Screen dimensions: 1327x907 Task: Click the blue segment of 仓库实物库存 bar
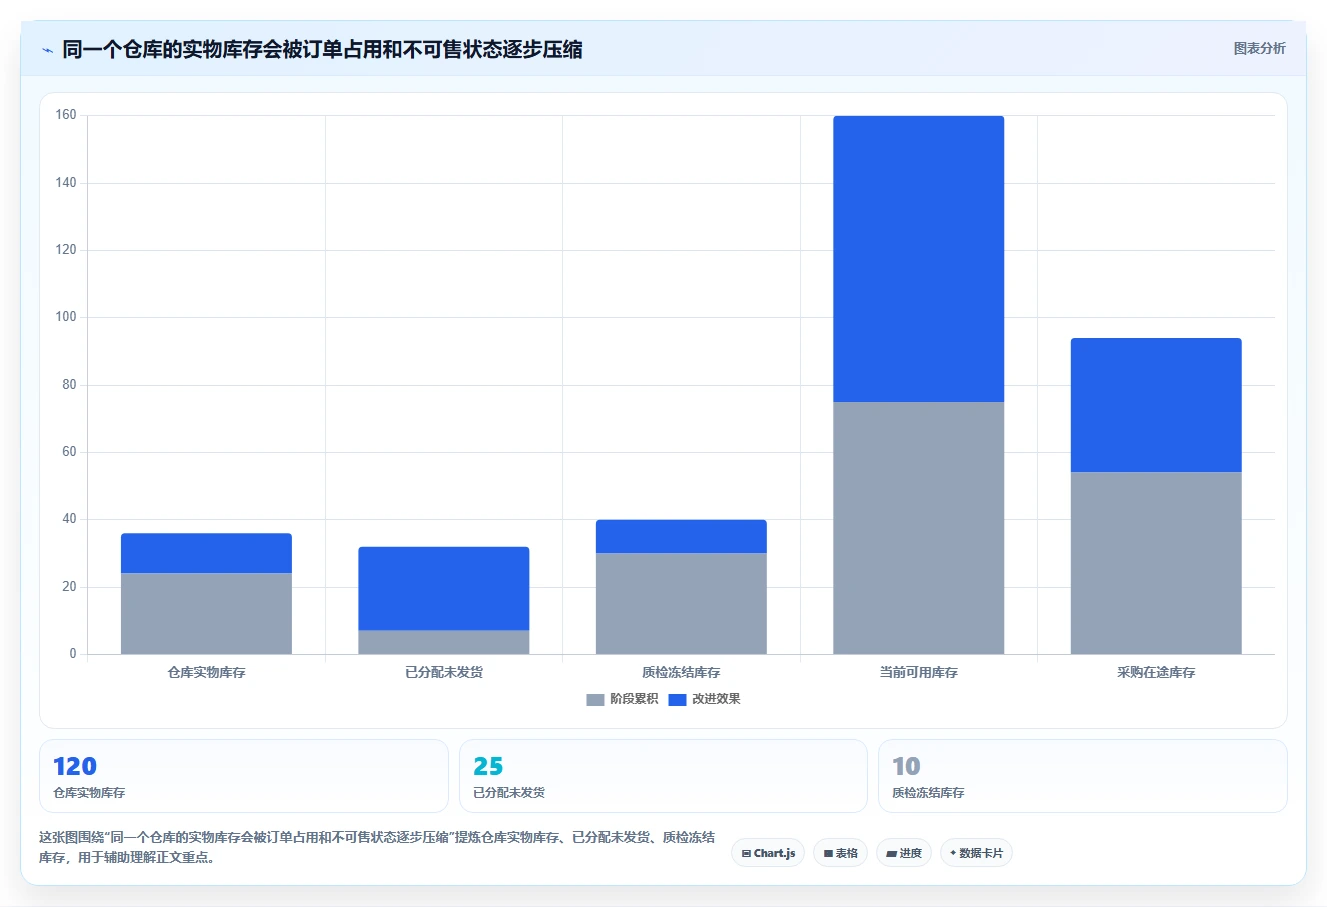point(206,553)
